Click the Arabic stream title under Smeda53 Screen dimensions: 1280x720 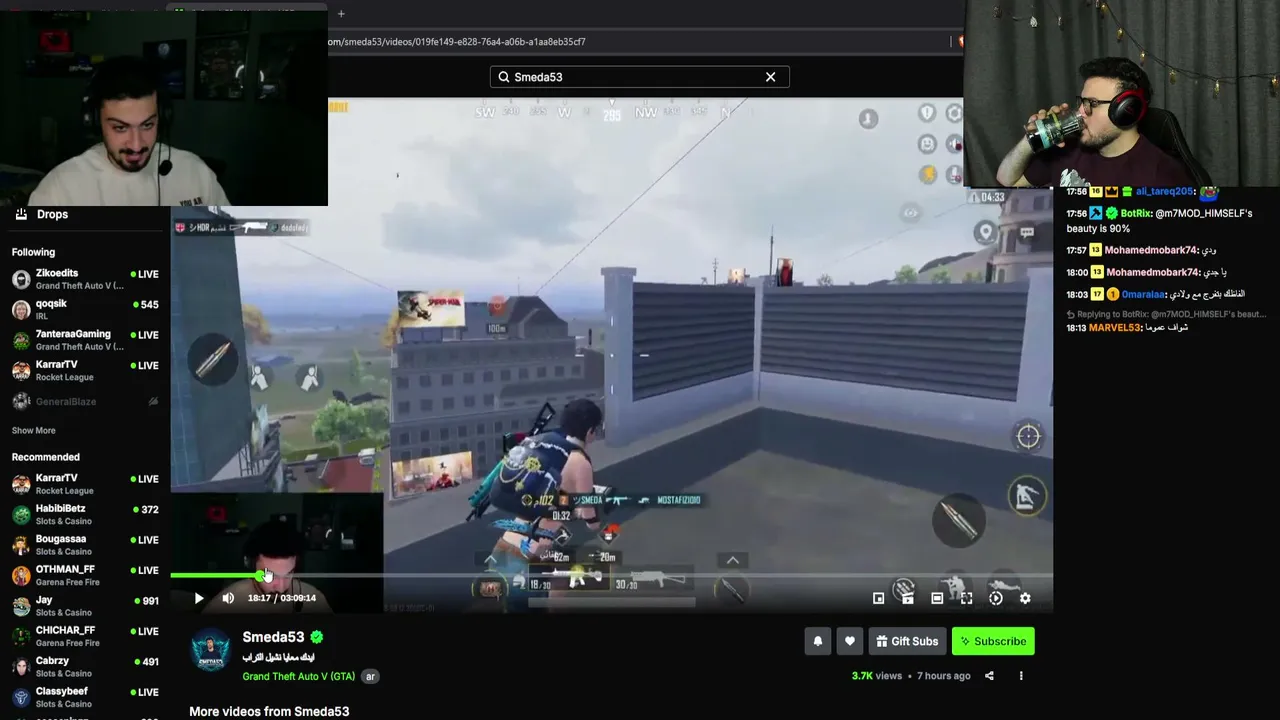278,658
